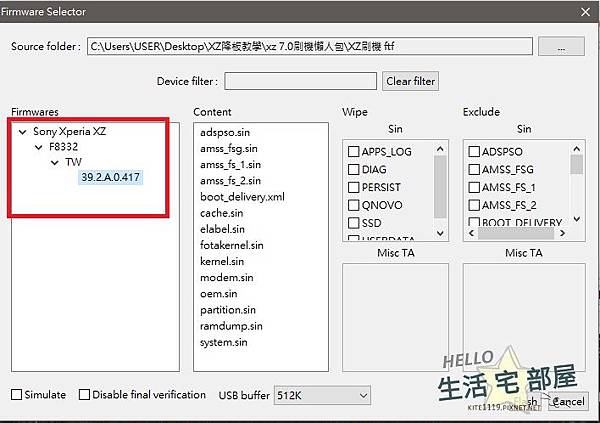Select amss_fsg.sin in Content list
Image resolution: width=600 pixels, height=423 pixels.
(x=228, y=149)
